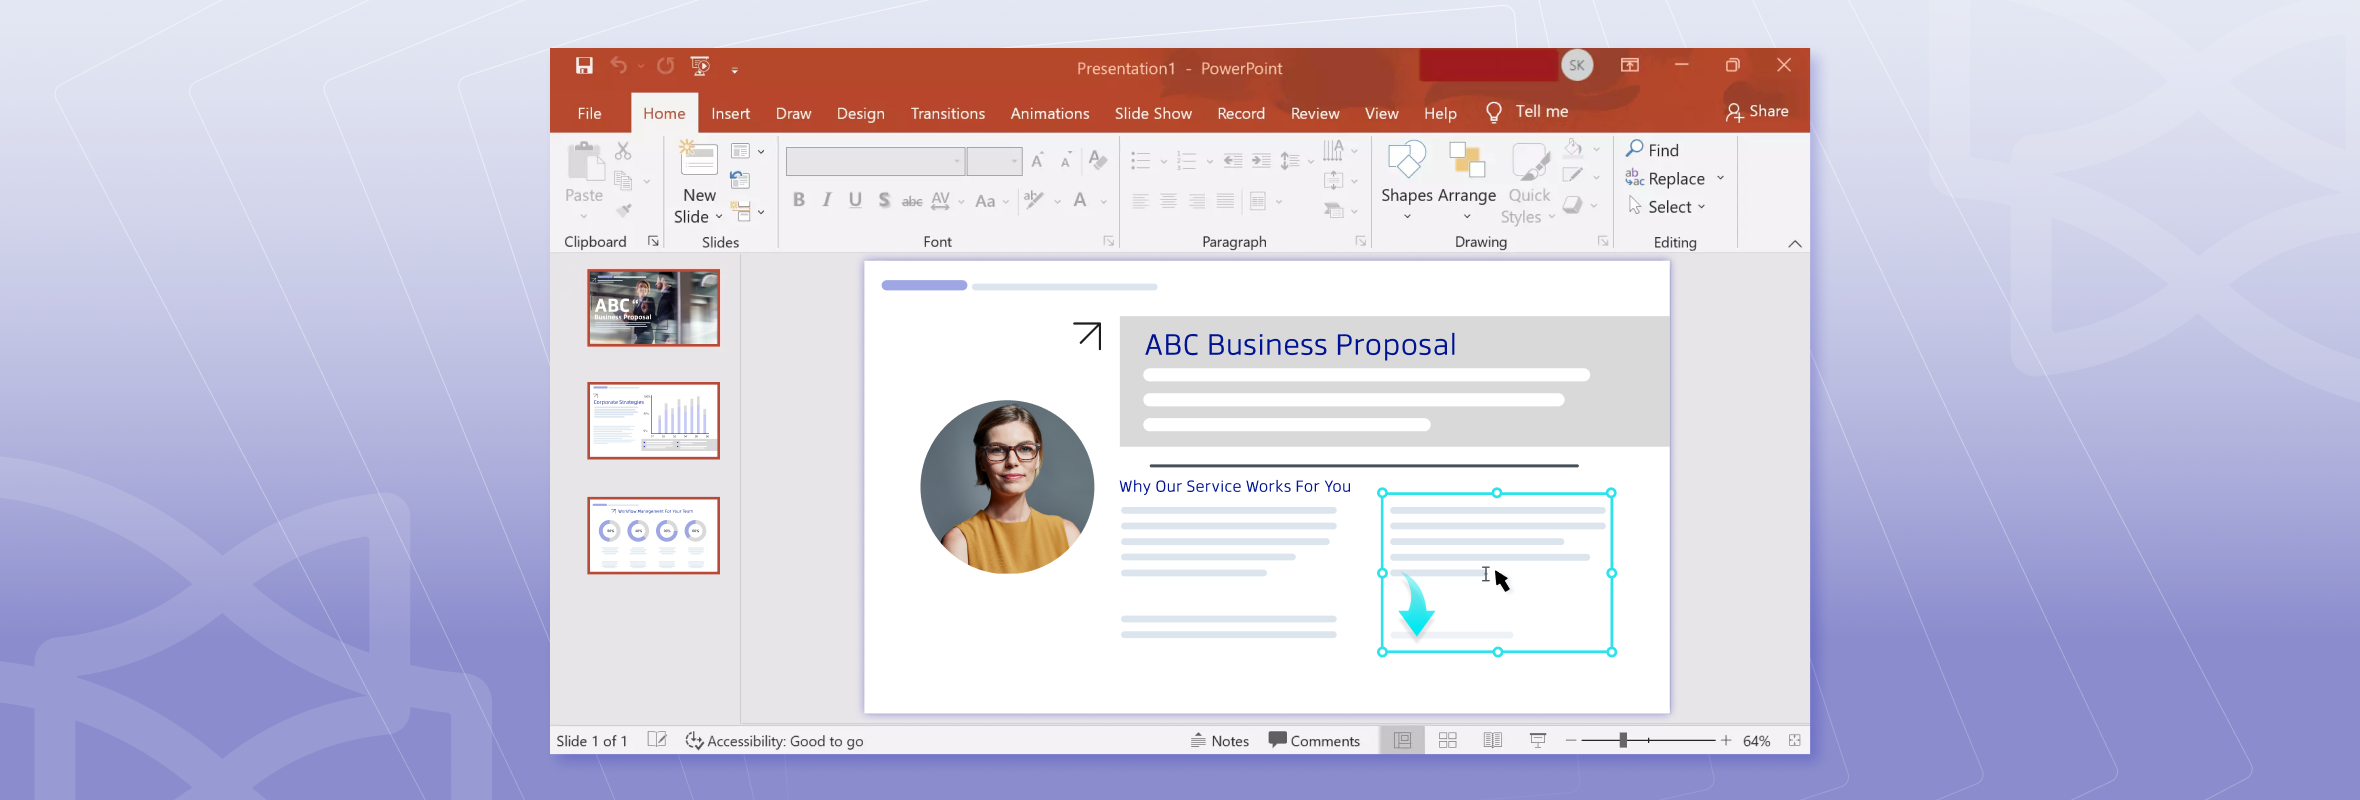
Task: Toggle numbered list
Action: click(1187, 160)
